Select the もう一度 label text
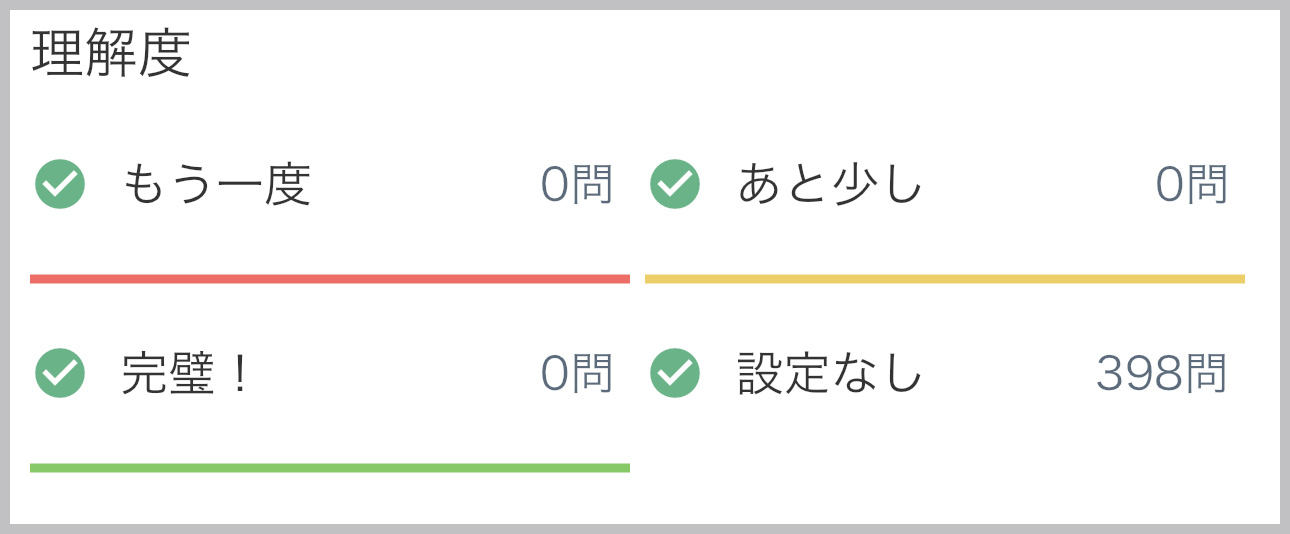The width and height of the screenshot is (1290, 534). [x=217, y=184]
